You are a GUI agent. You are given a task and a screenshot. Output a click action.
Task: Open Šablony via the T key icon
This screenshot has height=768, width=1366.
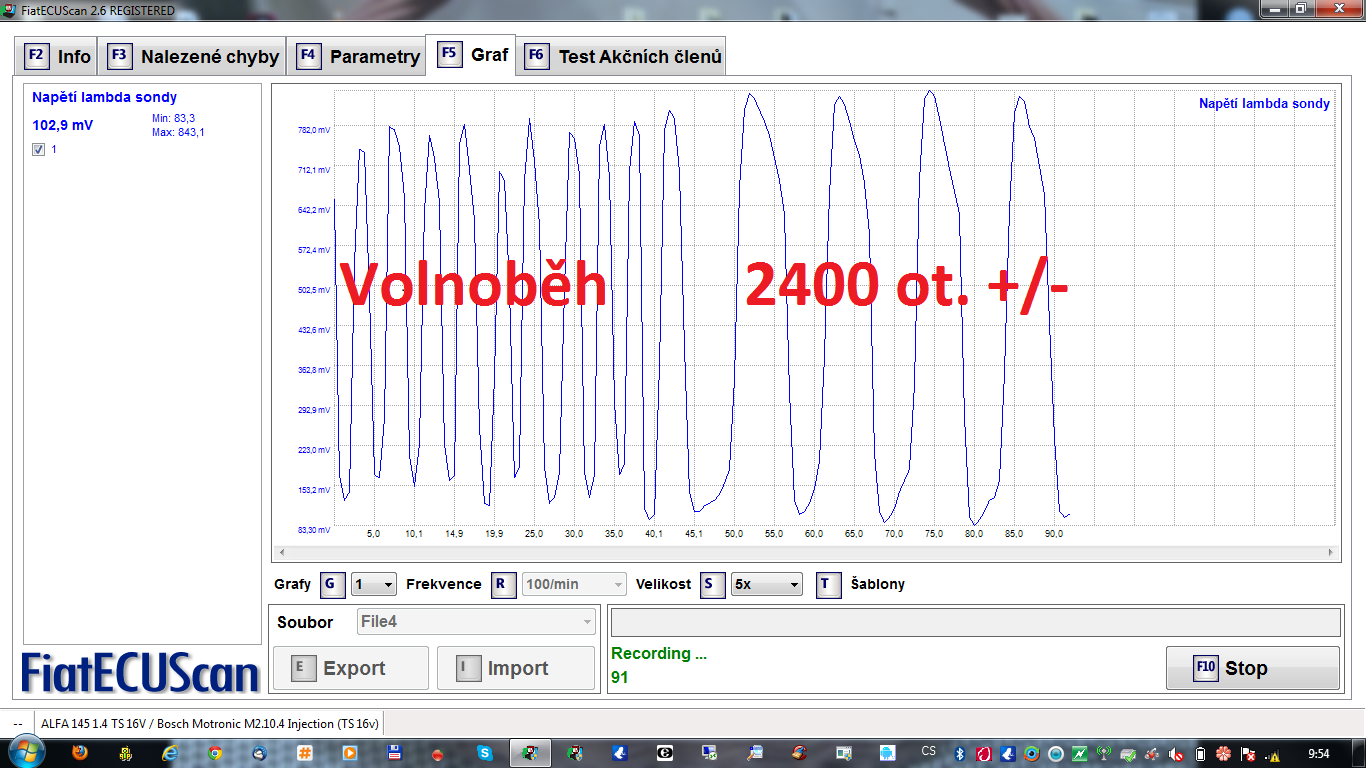(x=828, y=584)
